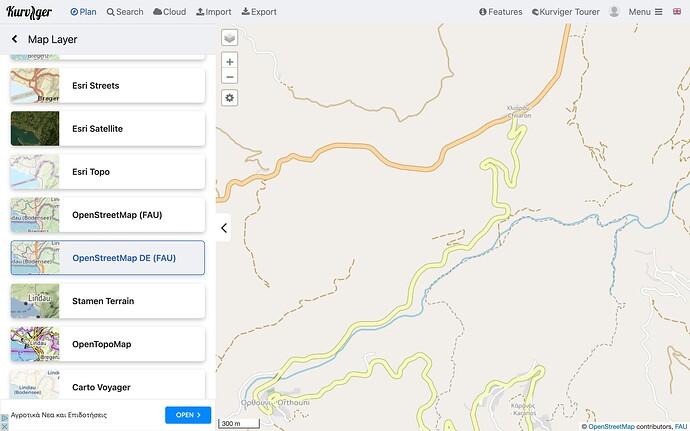Open the FAU attribution link
The image size is (690, 431).
tap(680, 426)
